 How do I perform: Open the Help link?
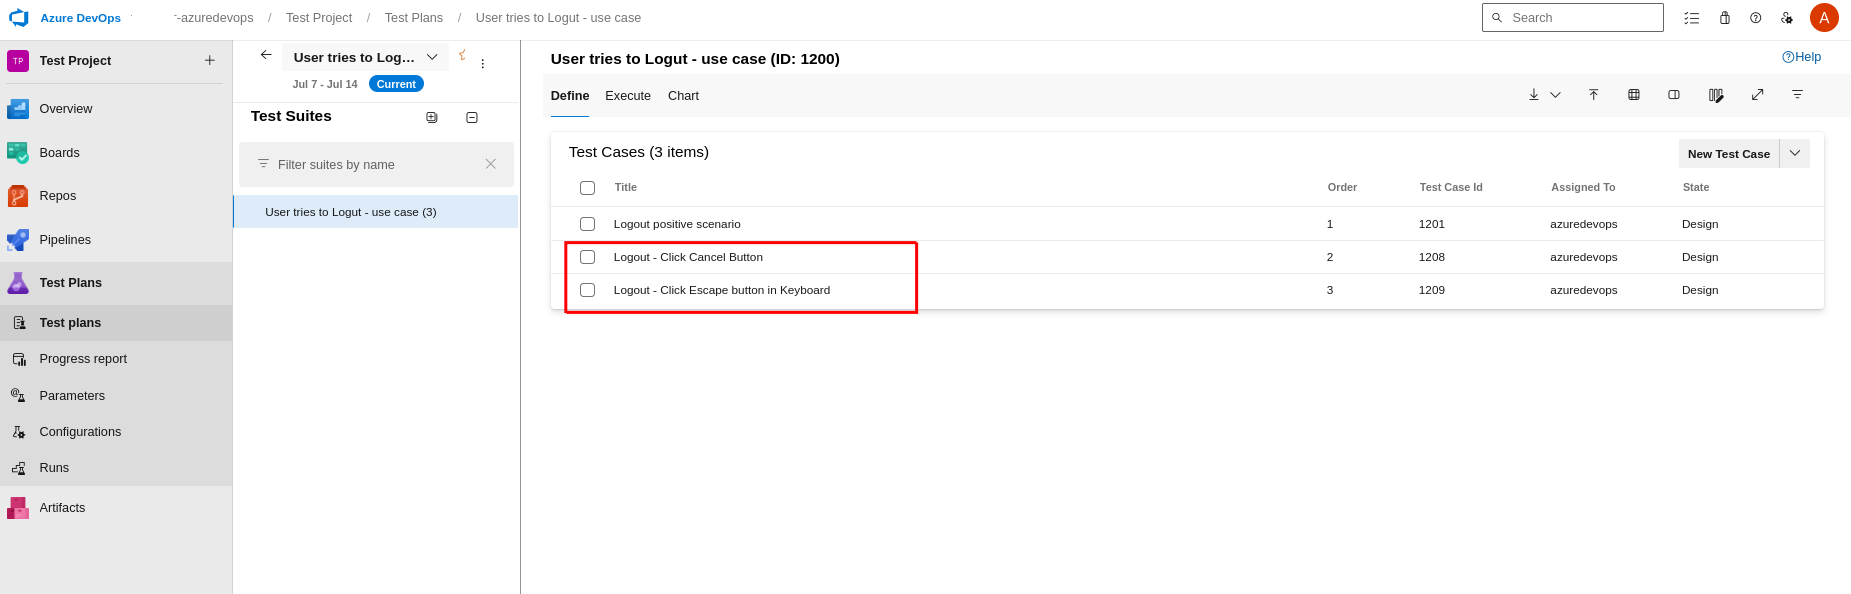(x=1801, y=57)
